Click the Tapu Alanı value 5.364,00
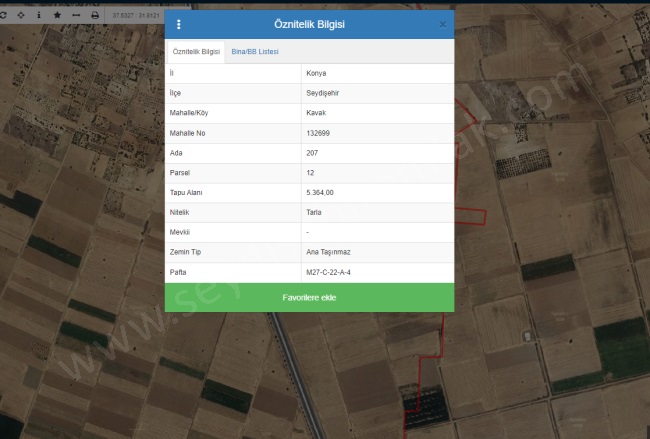 click(320, 192)
